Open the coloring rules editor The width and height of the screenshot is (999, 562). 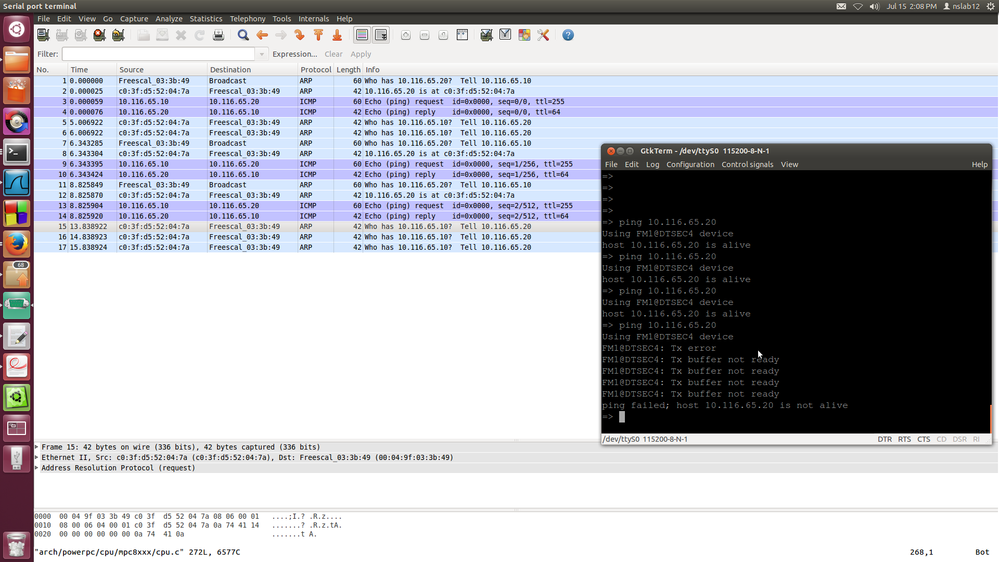[x=524, y=35]
